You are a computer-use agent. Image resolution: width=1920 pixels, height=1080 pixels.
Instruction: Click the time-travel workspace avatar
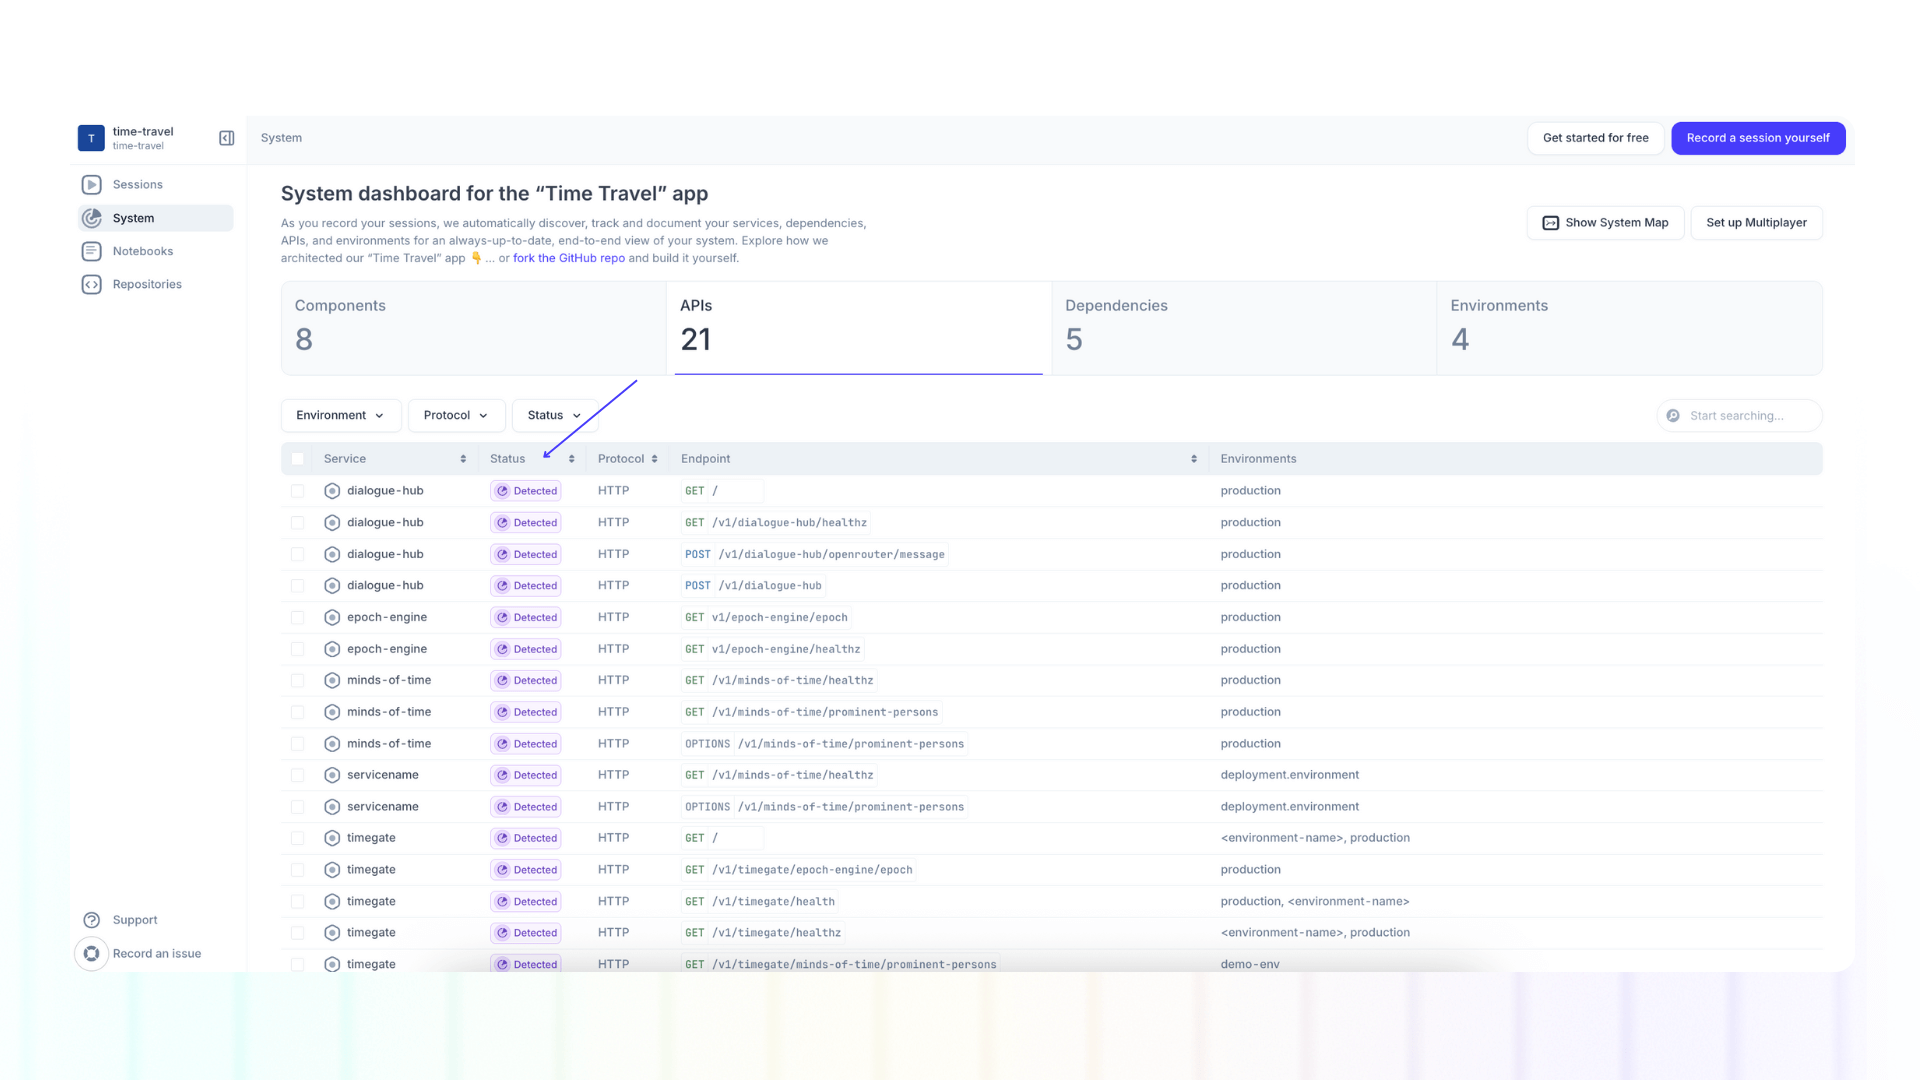(x=91, y=138)
